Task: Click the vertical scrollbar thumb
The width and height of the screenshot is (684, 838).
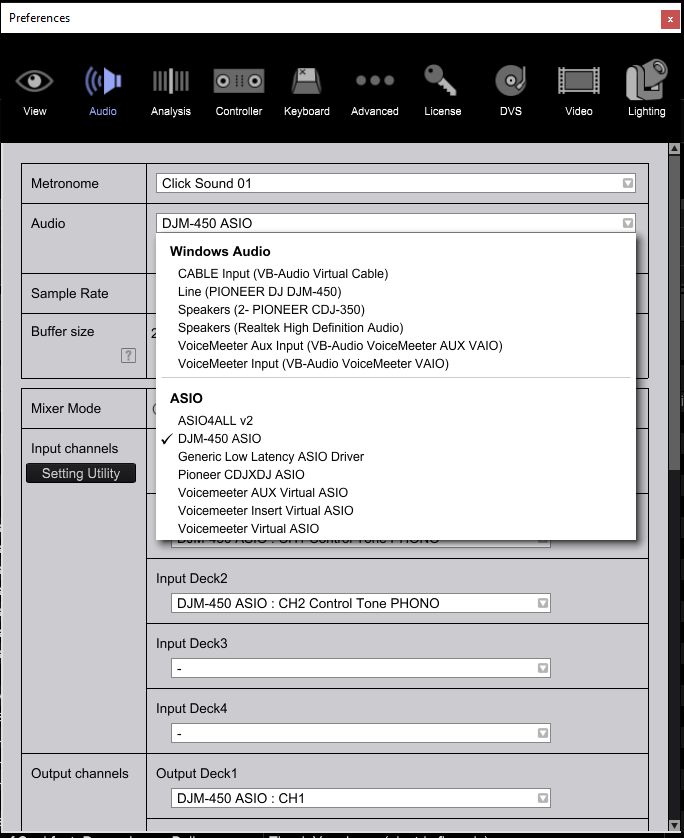Action: pyautogui.click(x=674, y=313)
